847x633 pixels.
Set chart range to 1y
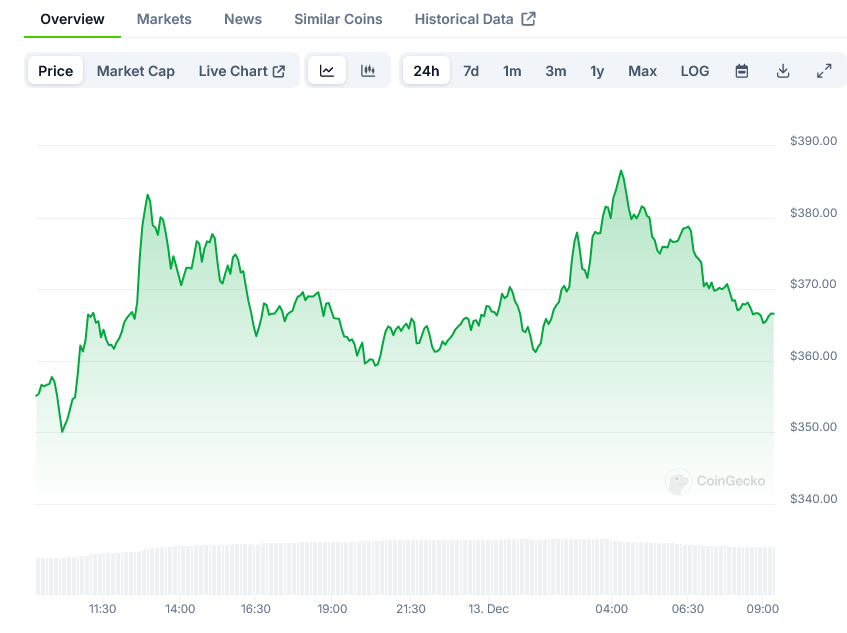[597, 71]
